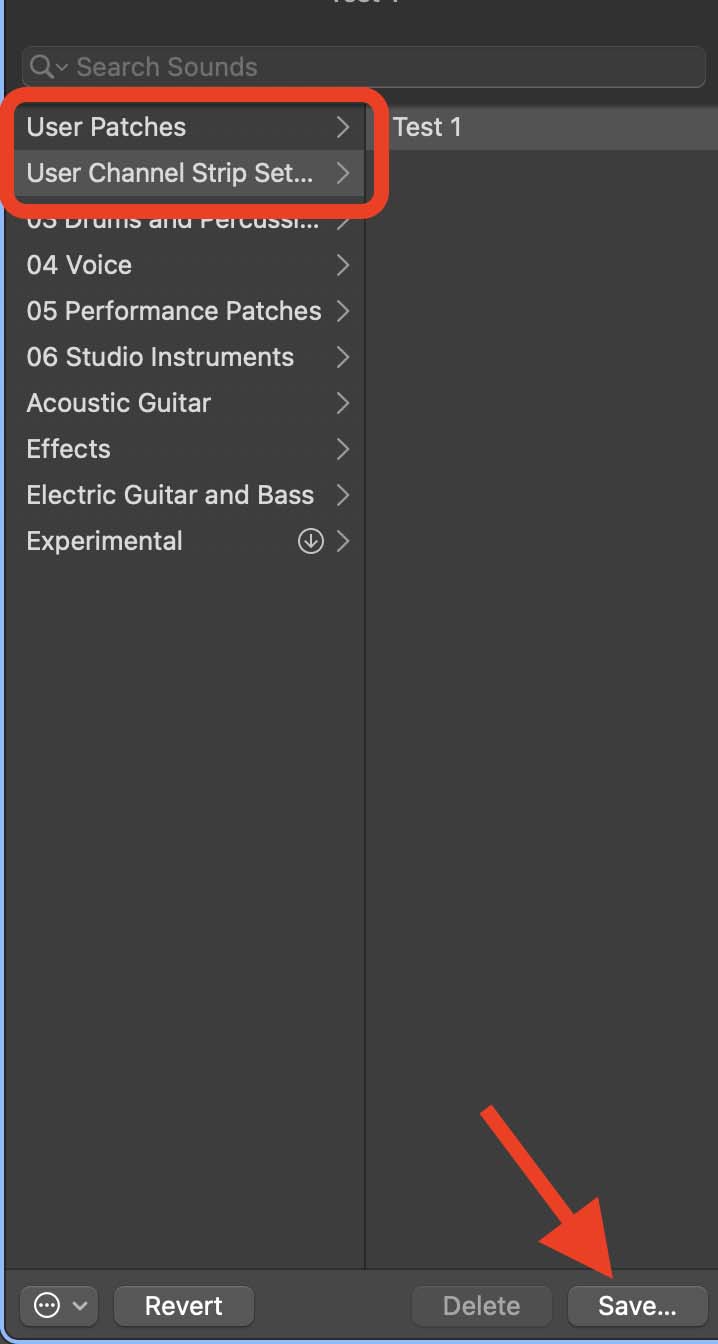Select the User Patches category
718x1344 pixels.
point(106,127)
